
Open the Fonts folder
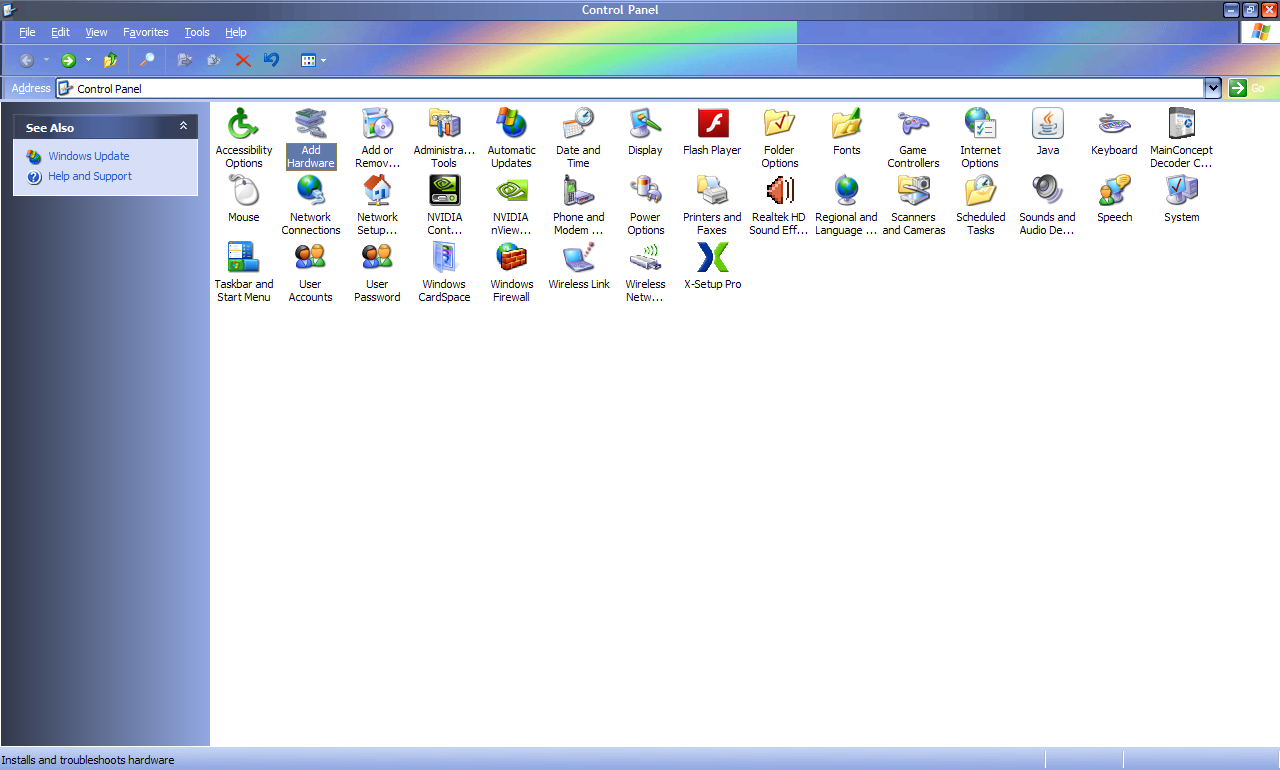tap(846, 131)
